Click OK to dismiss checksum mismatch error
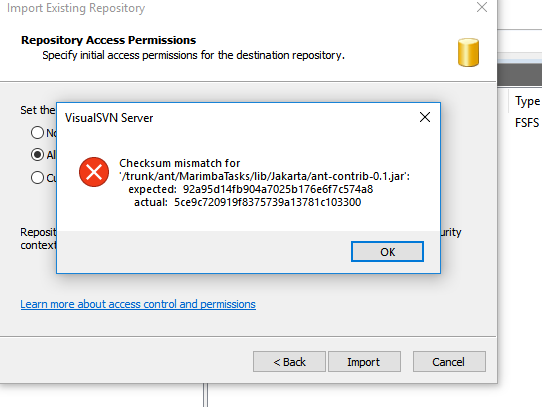Viewport: 542px width, 407px height. pyautogui.click(x=387, y=251)
